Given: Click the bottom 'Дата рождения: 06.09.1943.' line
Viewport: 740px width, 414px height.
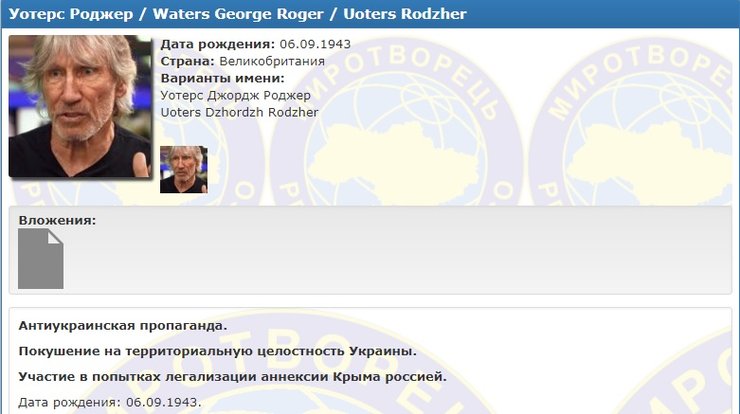Looking at the screenshot, I should [x=110, y=402].
